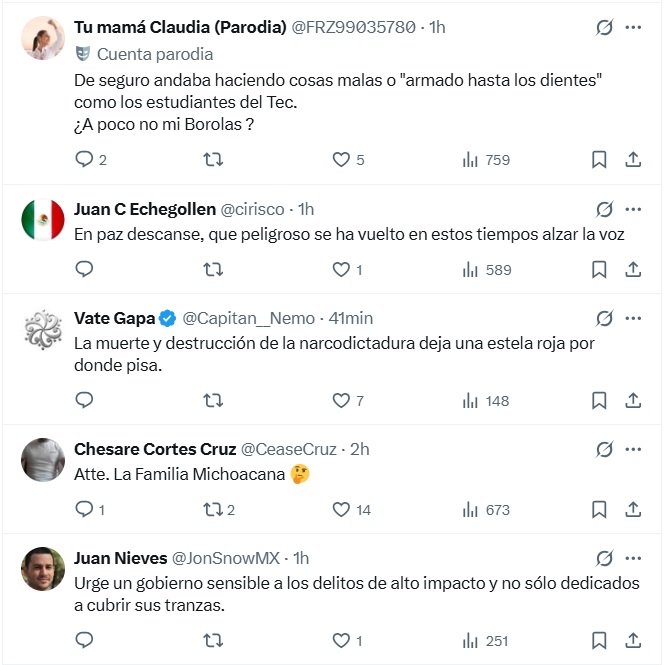Click Tu mamá Claudia's profile avatar
Screen dimensions: 667x665
point(43,38)
